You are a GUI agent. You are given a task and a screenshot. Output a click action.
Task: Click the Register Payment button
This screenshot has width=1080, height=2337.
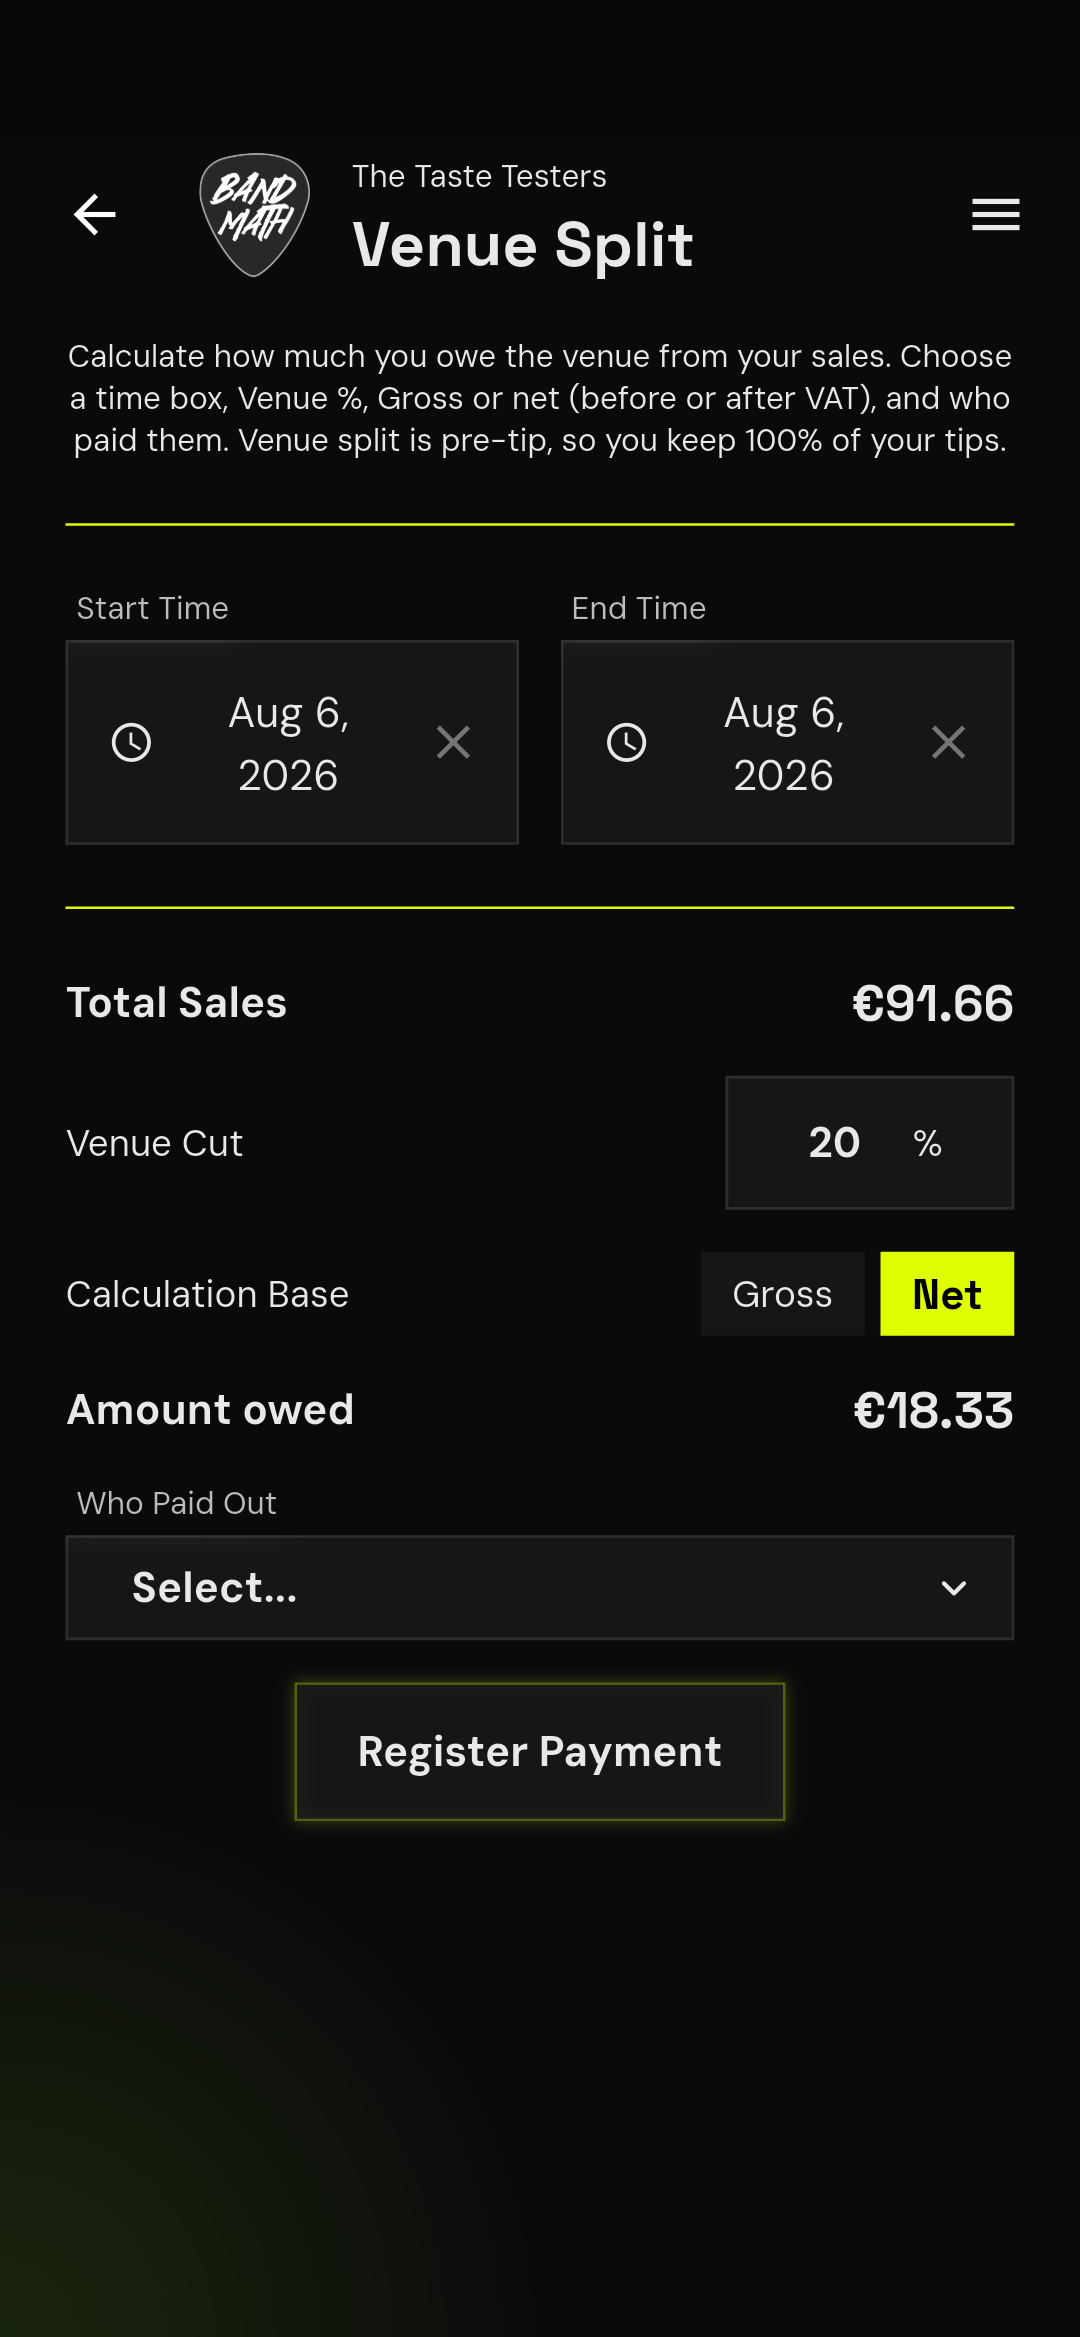coord(540,1752)
